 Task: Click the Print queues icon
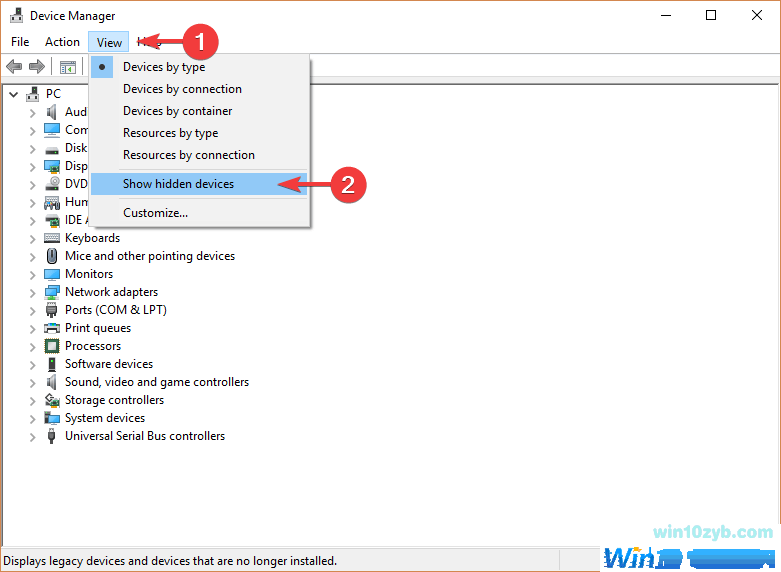52,328
